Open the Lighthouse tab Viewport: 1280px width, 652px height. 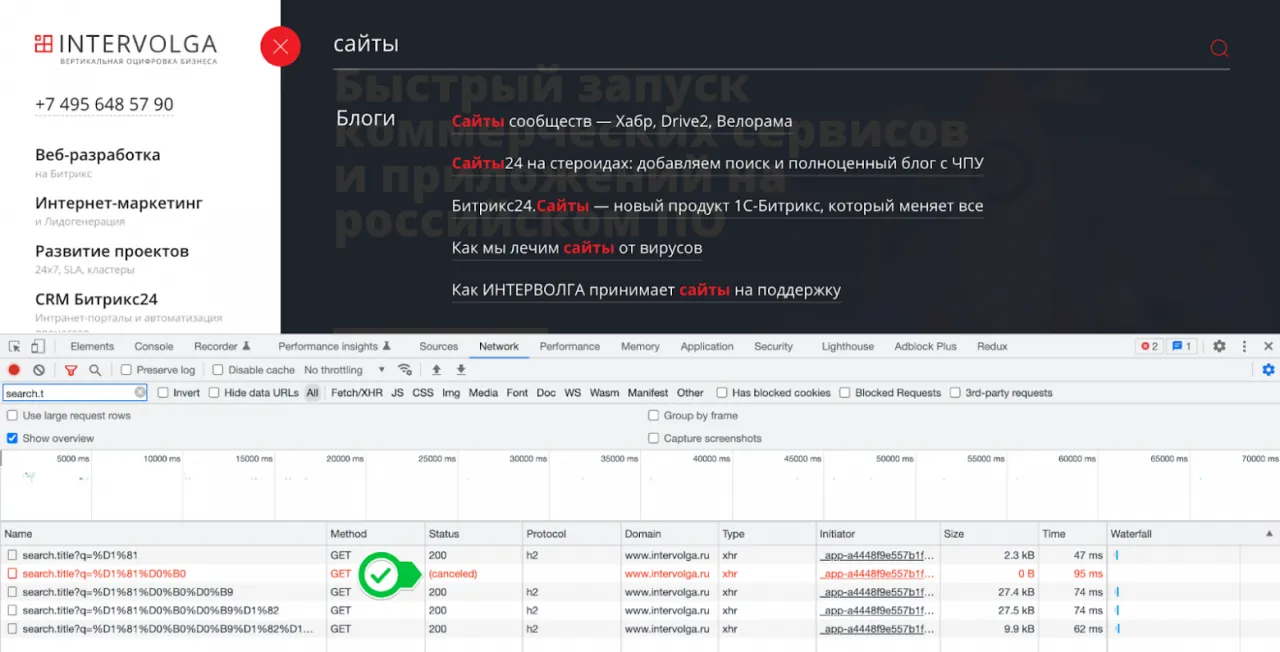pyautogui.click(x=847, y=346)
